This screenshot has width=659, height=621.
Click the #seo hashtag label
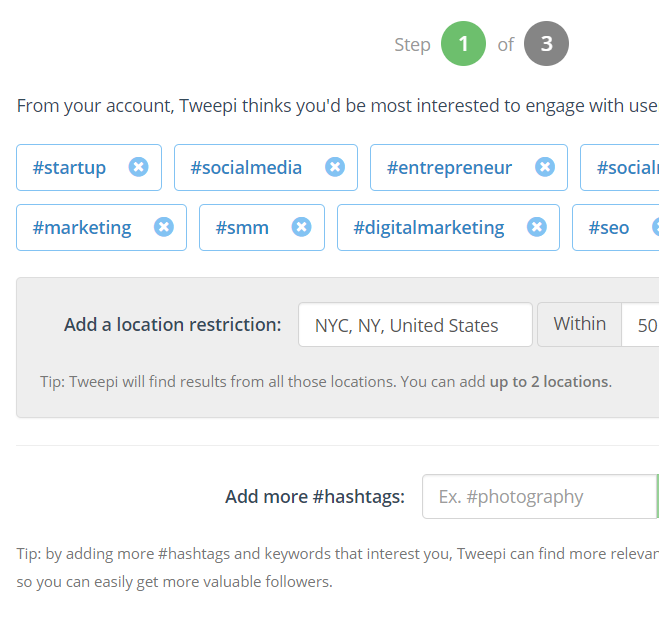[x=609, y=227]
